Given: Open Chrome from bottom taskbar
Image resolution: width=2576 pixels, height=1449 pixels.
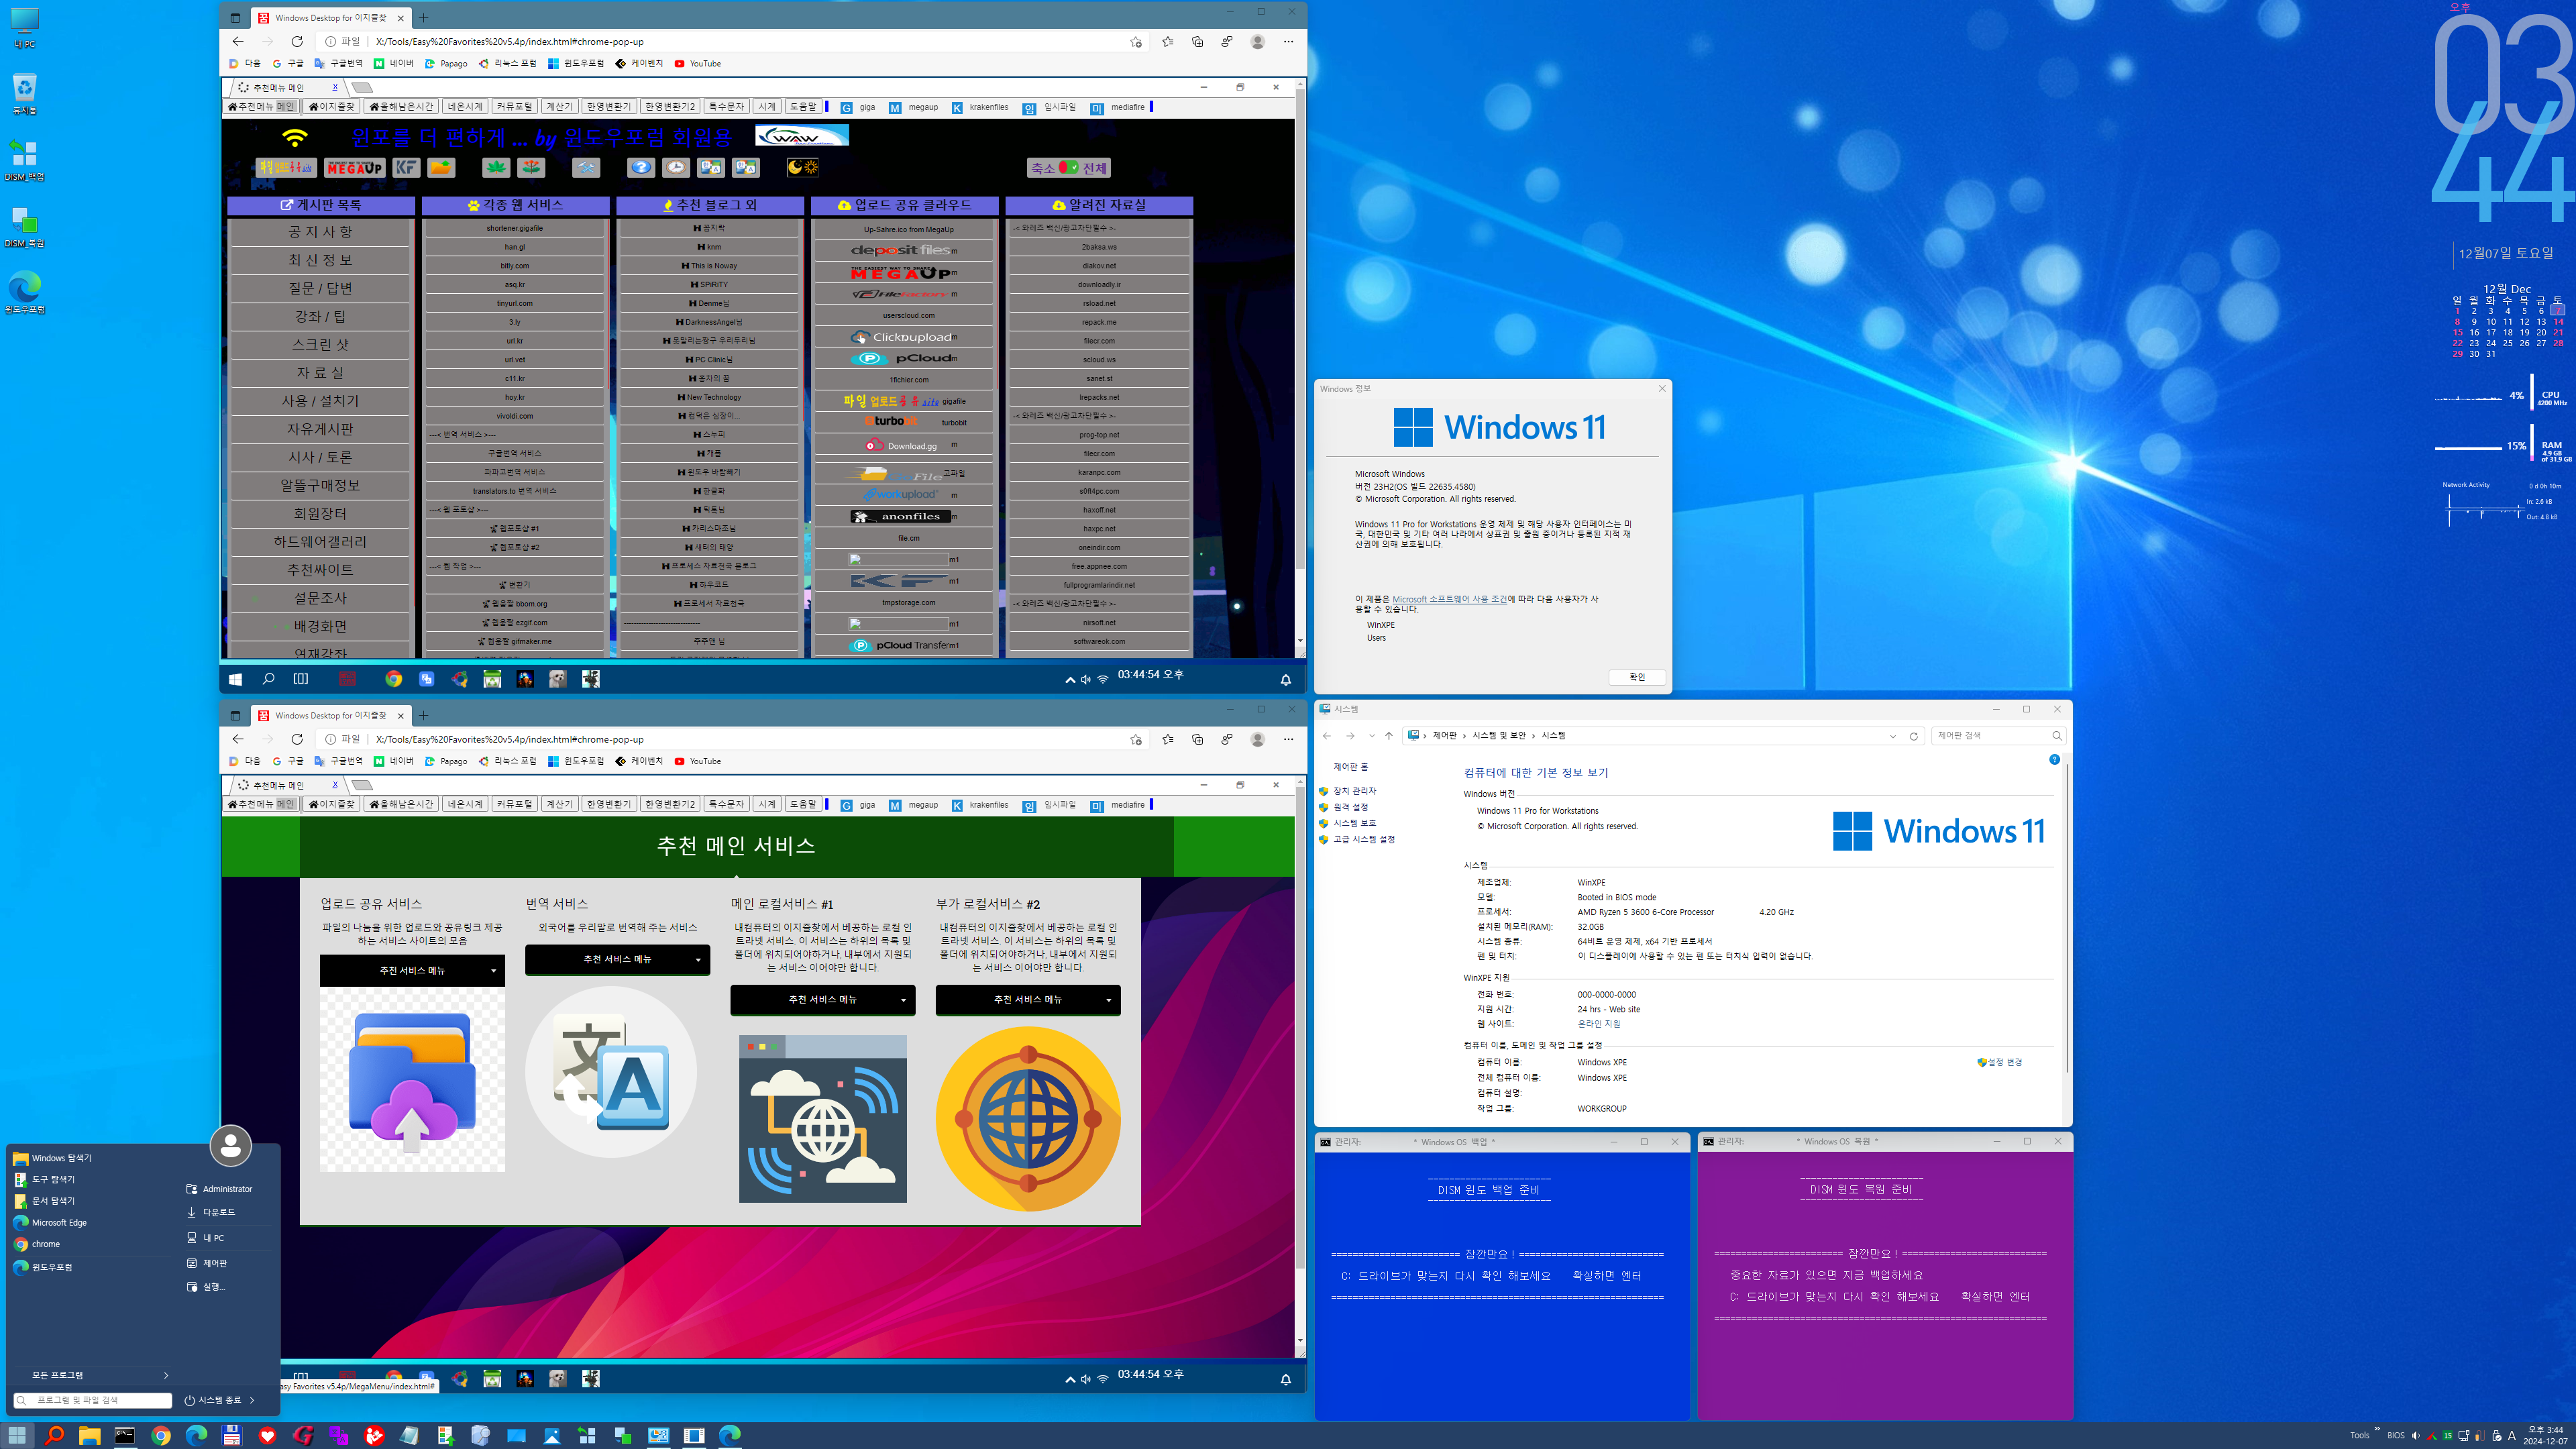Looking at the screenshot, I should [x=160, y=1435].
